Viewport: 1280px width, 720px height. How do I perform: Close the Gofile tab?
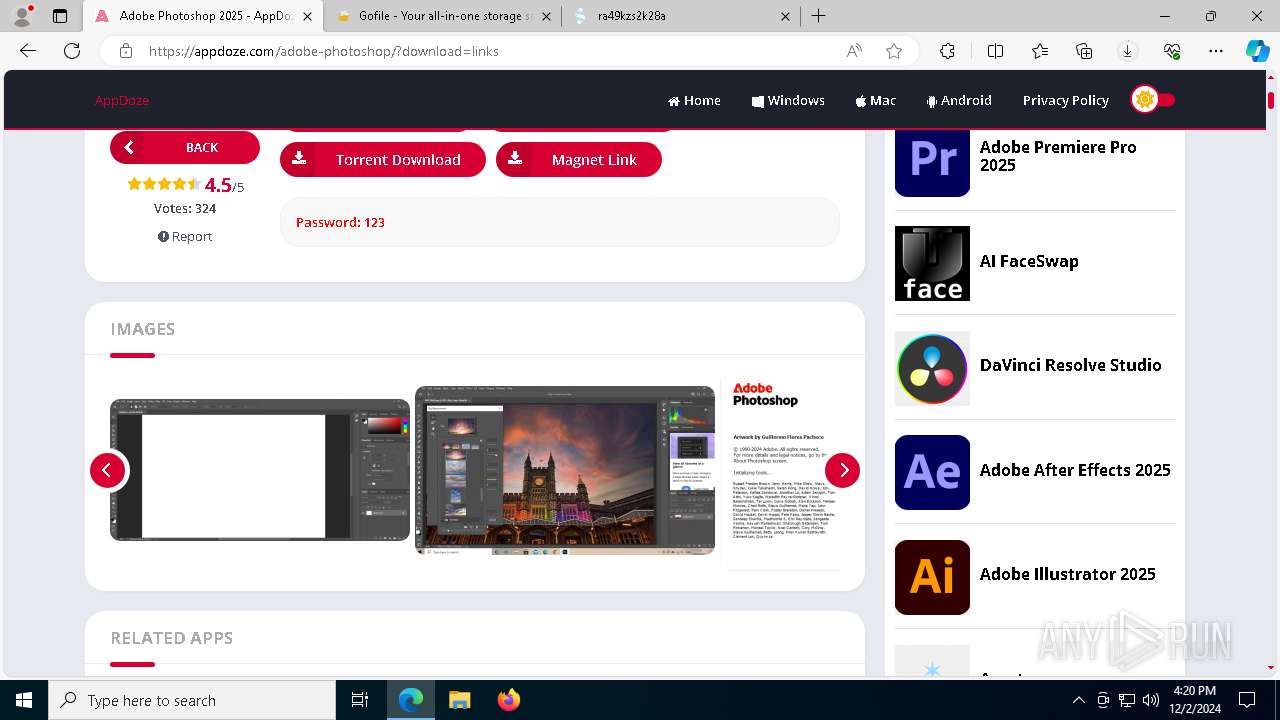[547, 16]
